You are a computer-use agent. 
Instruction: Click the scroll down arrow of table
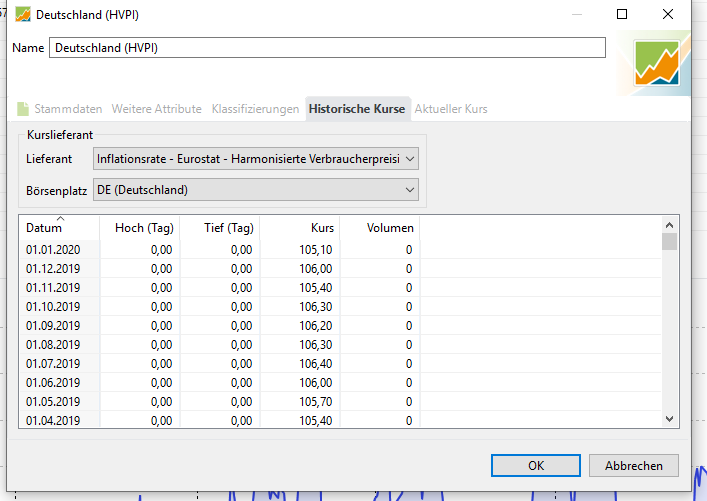[x=669, y=419]
